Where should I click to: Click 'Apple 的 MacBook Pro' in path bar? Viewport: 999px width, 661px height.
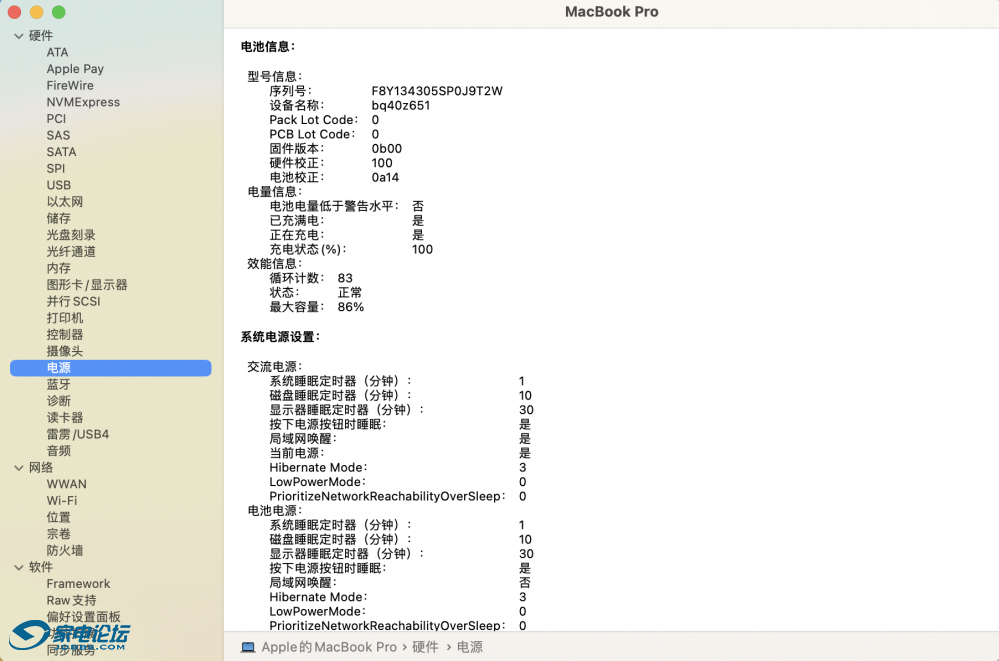(329, 647)
